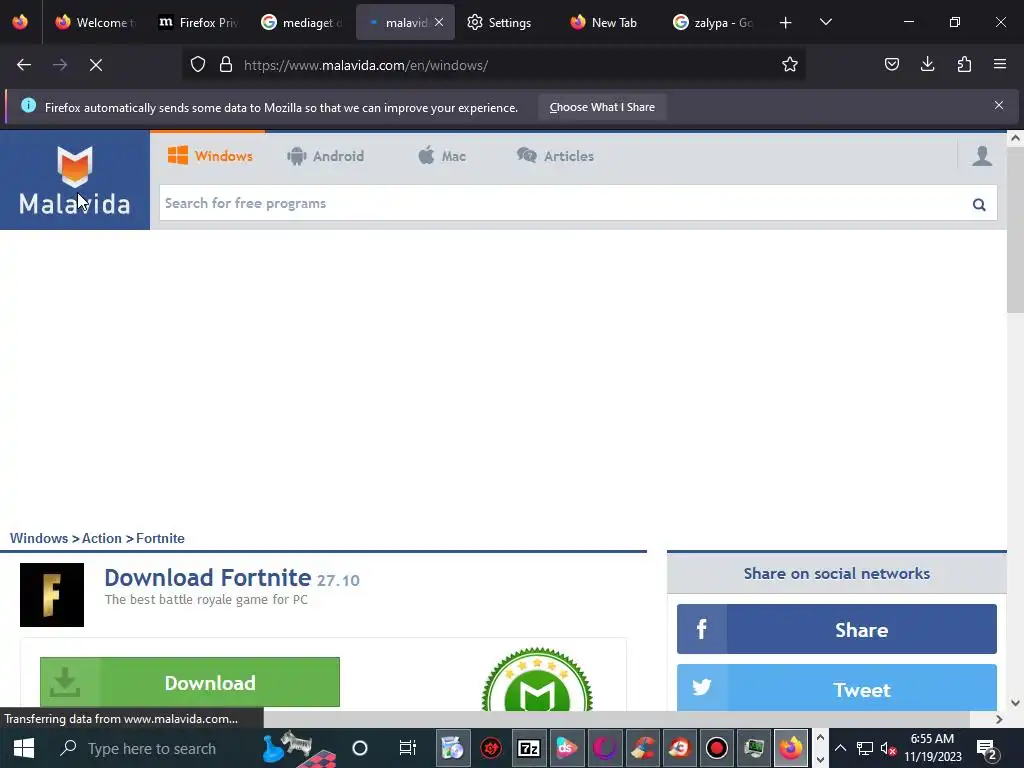Open the Firefox View icon
1024x768 pixels.
tap(20, 22)
